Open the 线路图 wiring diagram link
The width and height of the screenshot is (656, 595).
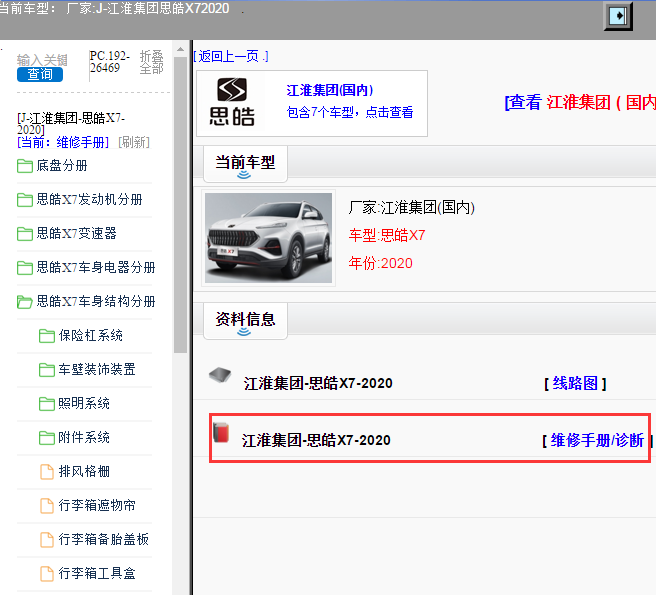pyautogui.click(x=575, y=383)
